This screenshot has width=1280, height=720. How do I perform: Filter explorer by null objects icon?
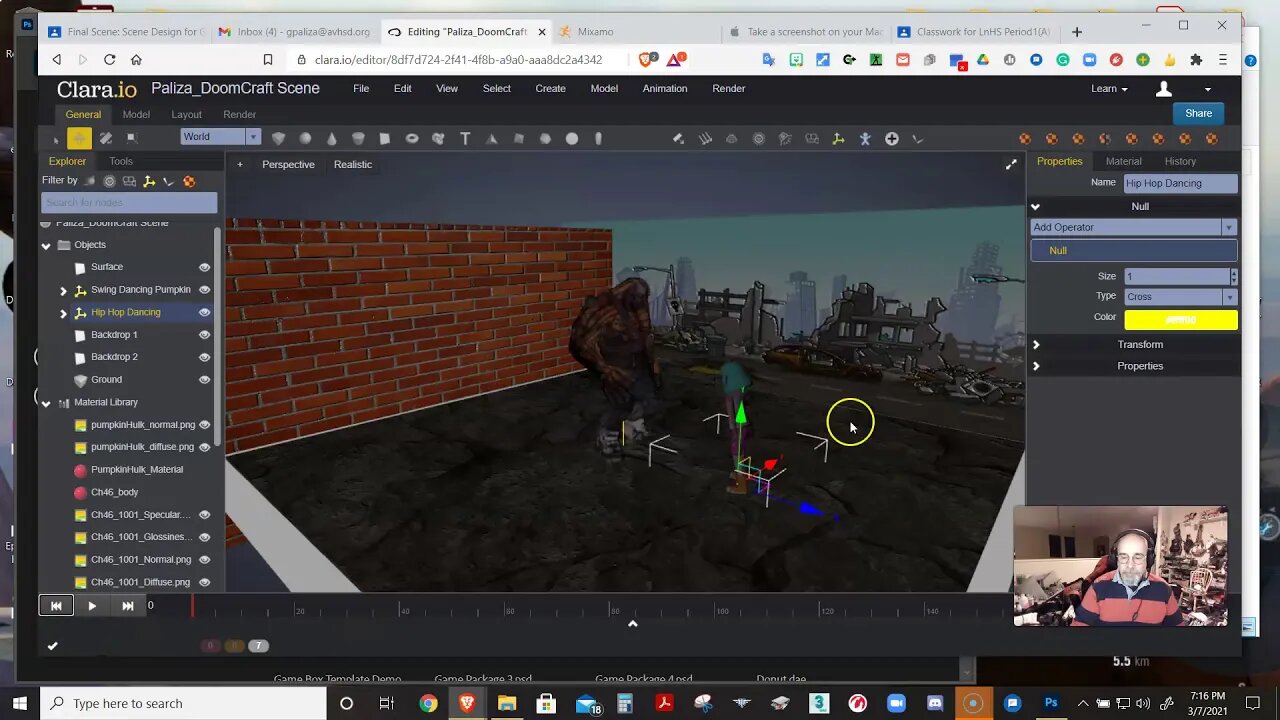[149, 181]
